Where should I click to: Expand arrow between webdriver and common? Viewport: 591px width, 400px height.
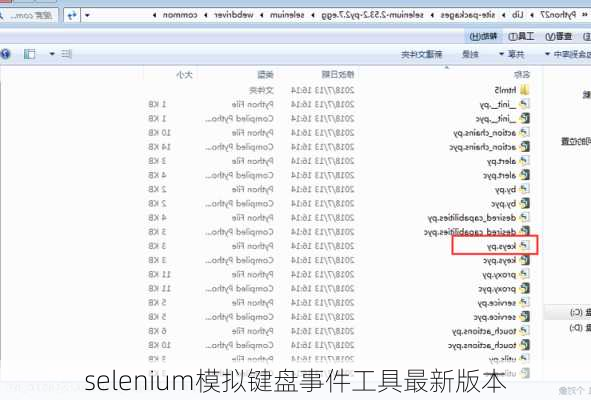click(206, 15)
